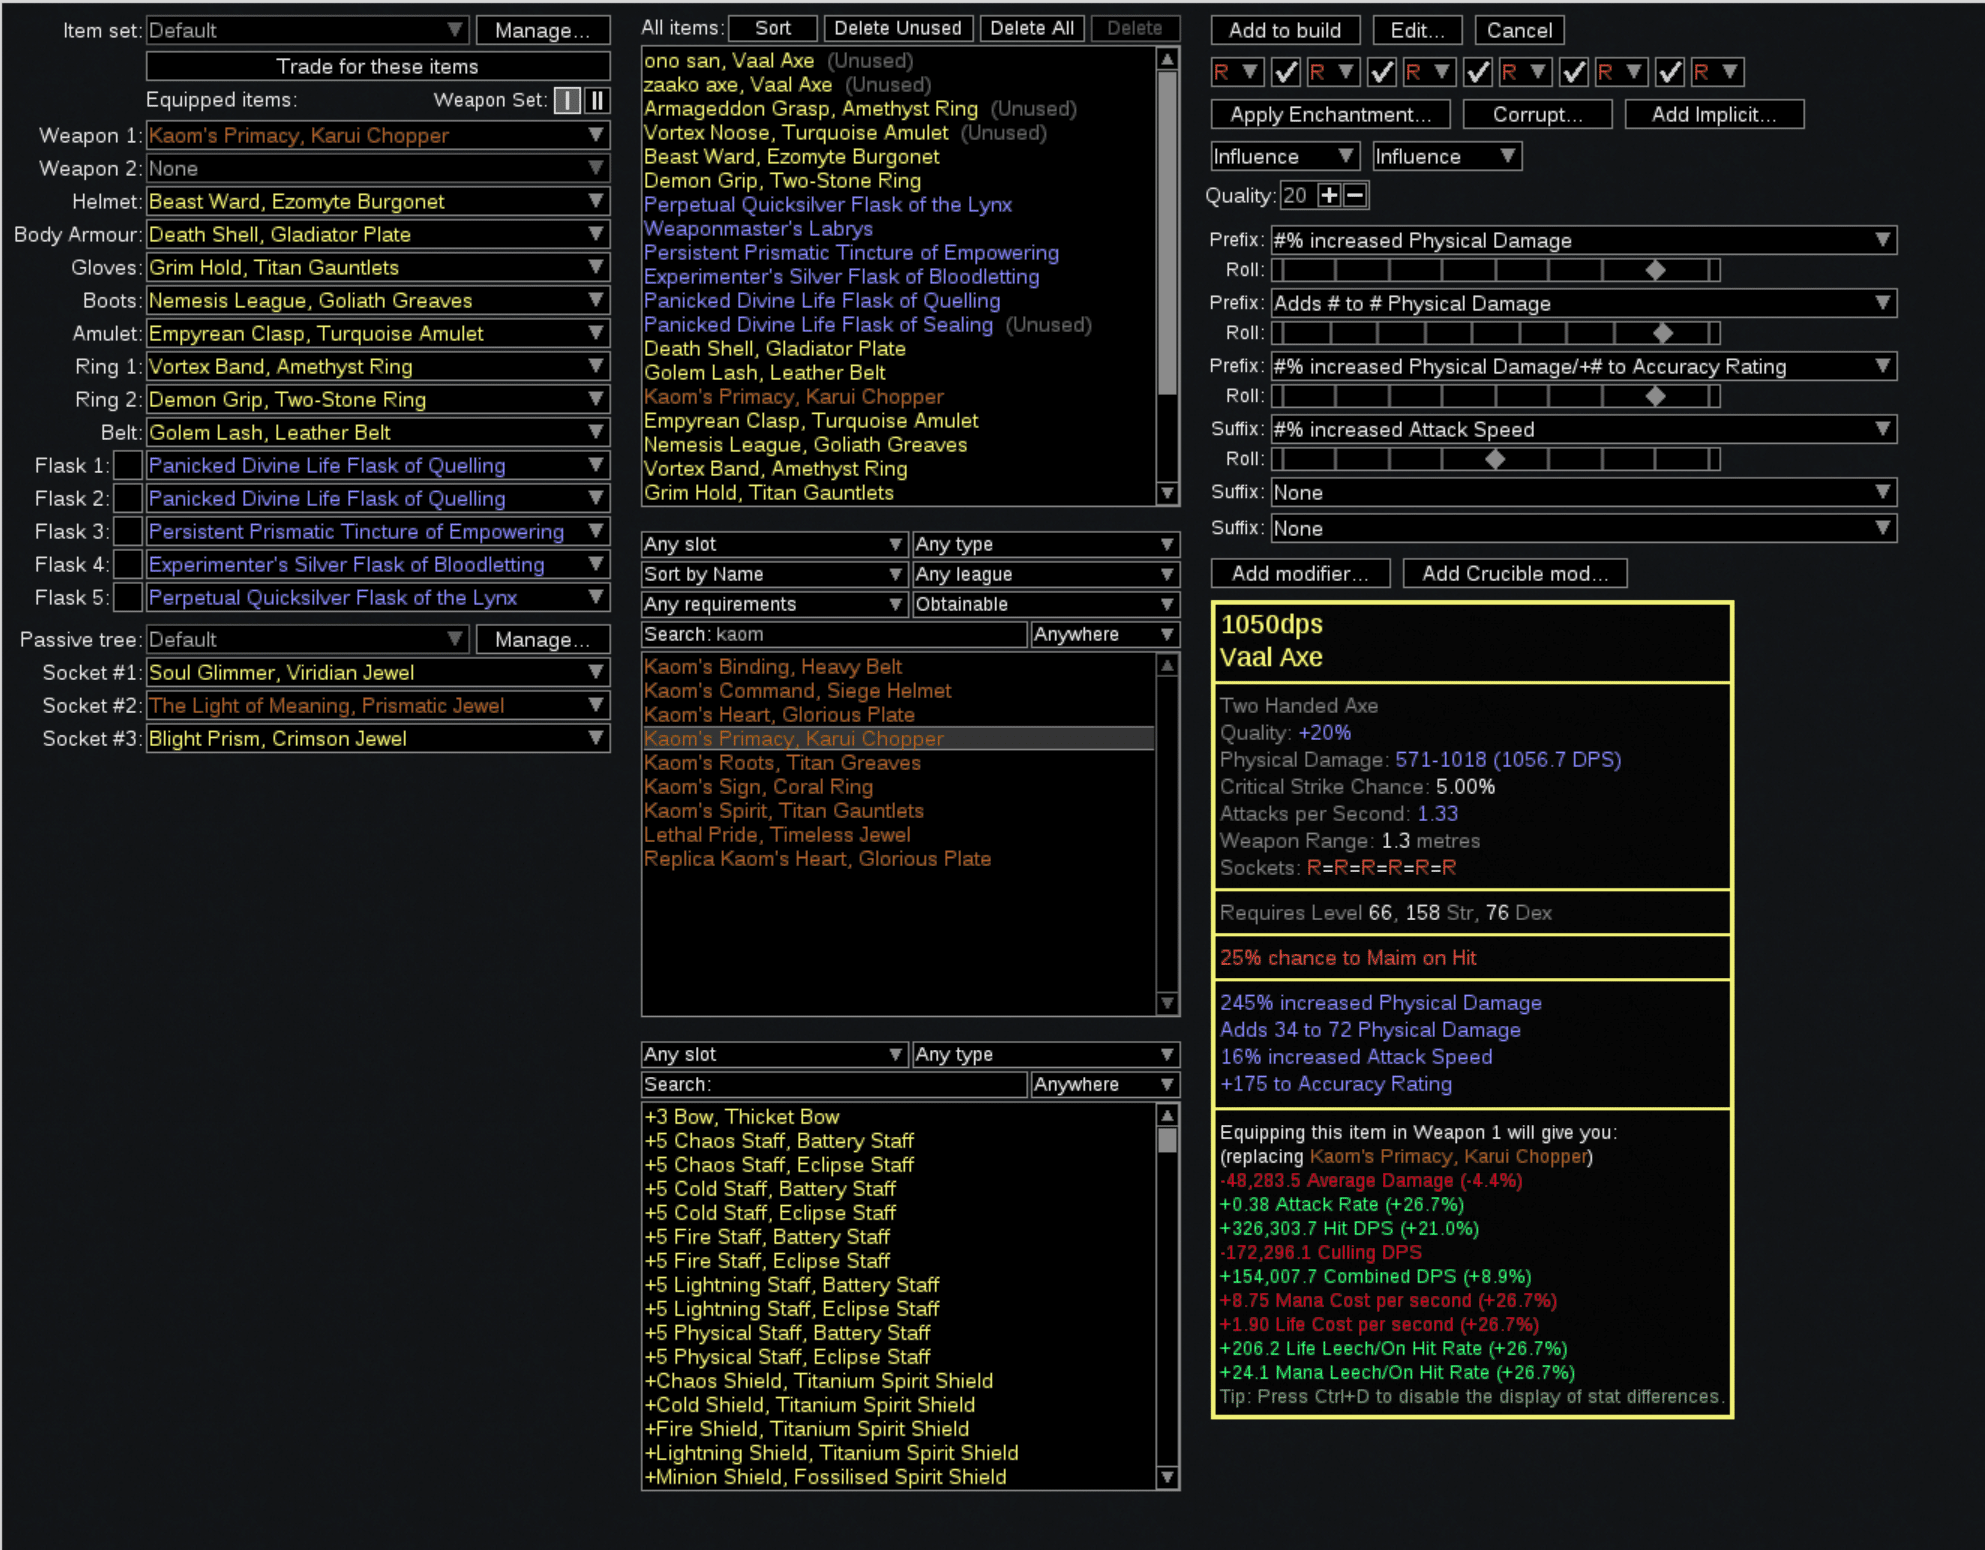The height and width of the screenshot is (1550, 1985).
Task: Uncheck link between fifth and sixth socket
Action: click(1670, 72)
